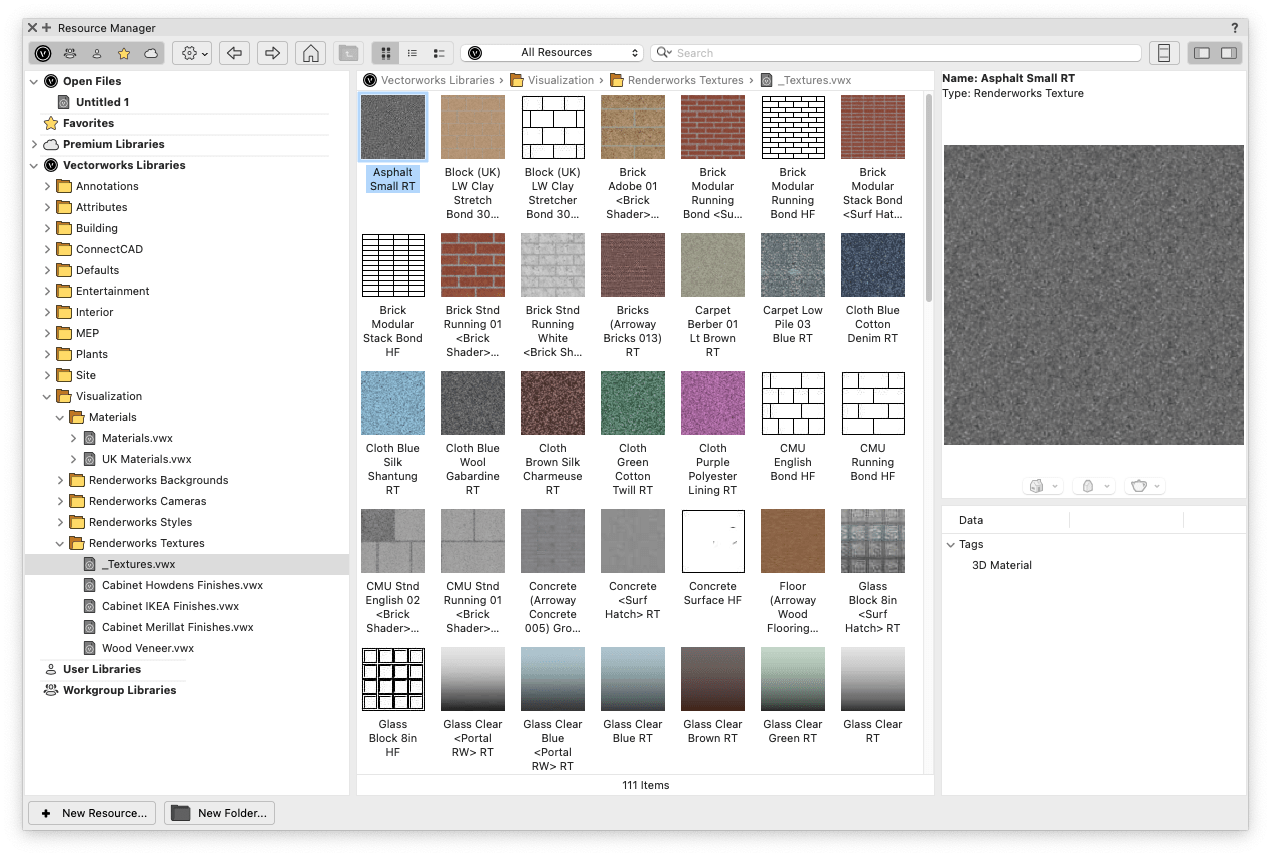The image size is (1271, 857).
Task: Open the object shape preview dropdown
Action: tap(1095, 486)
